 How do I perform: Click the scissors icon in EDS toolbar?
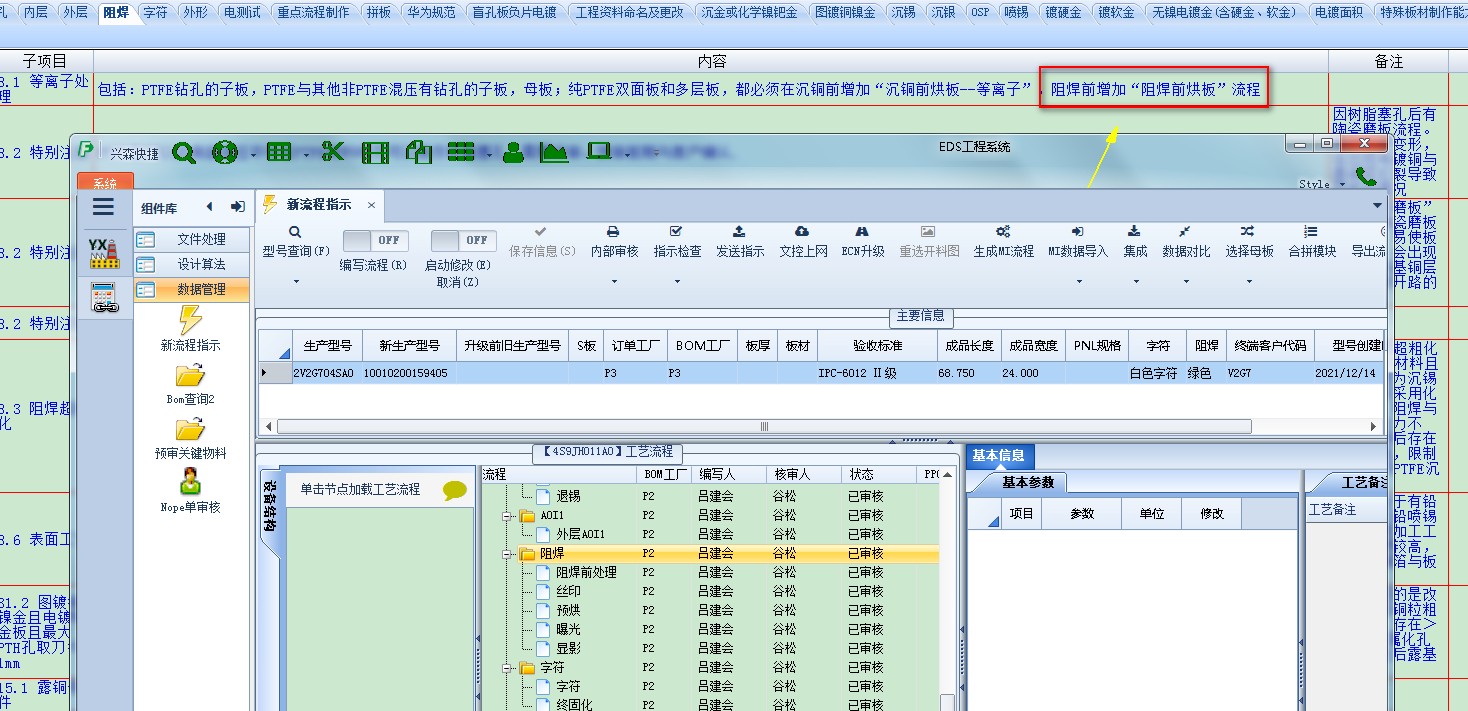click(x=333, y=152)
